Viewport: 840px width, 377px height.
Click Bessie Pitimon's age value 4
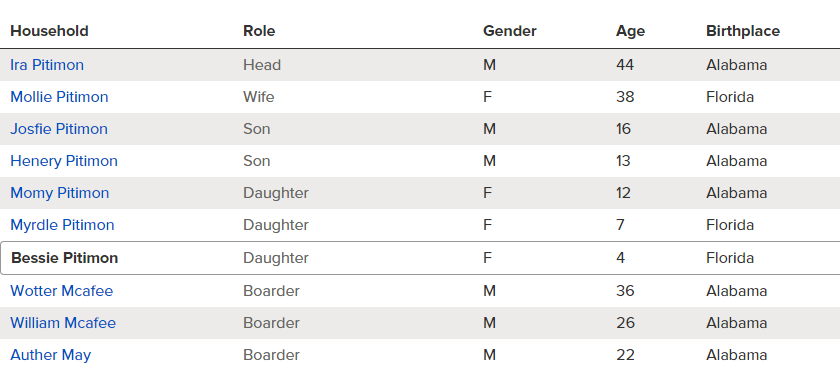coord(620,258)
